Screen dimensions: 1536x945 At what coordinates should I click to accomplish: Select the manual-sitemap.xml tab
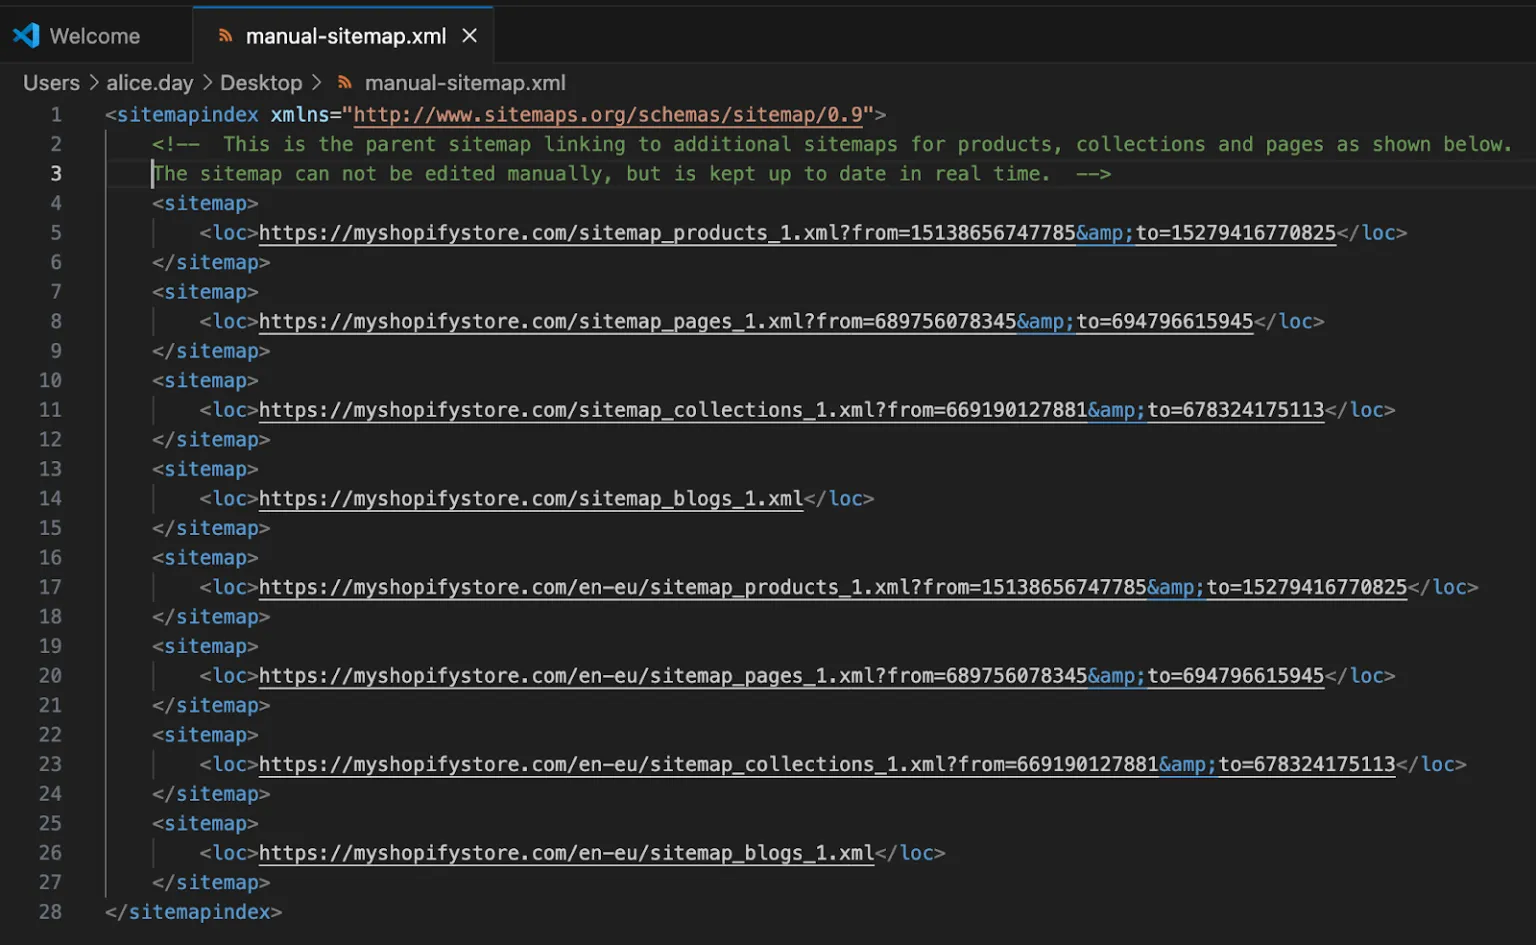point(344,36)
